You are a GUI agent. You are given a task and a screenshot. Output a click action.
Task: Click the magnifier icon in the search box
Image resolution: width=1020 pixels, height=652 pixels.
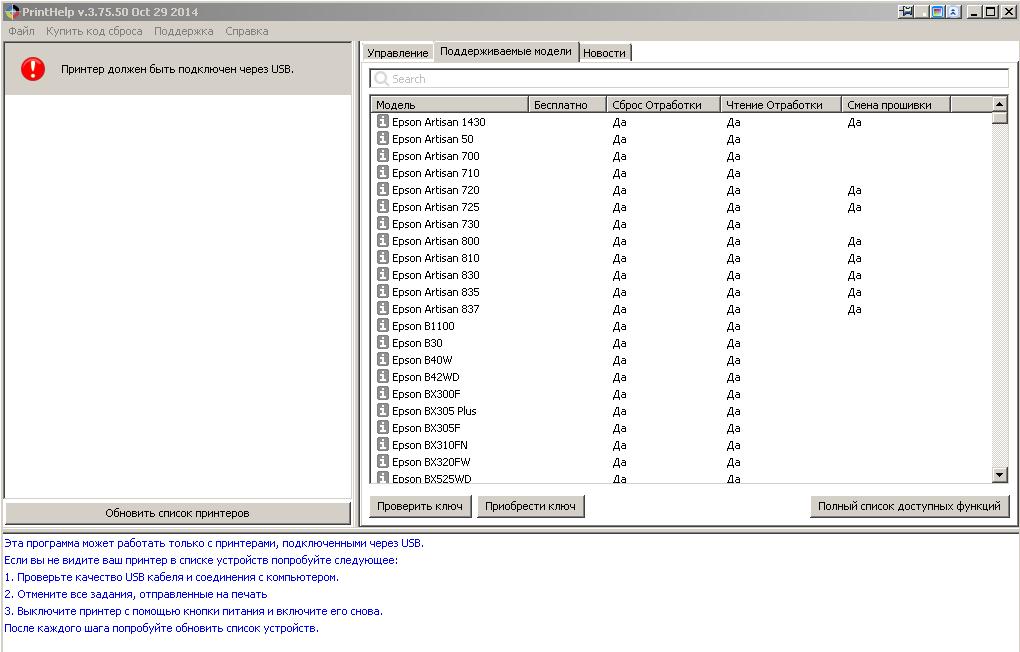tap(382, 79)
